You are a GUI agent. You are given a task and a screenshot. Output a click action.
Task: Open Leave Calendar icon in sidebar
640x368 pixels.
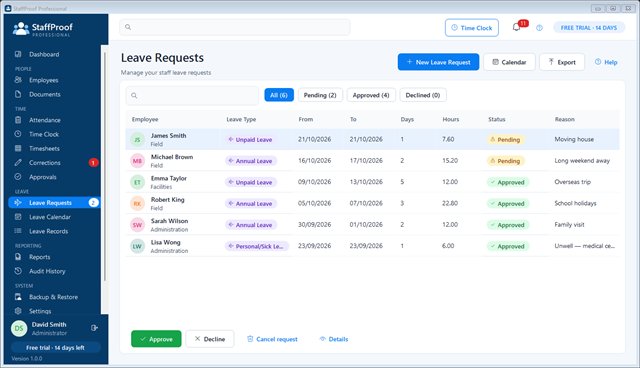pos(18,217)
